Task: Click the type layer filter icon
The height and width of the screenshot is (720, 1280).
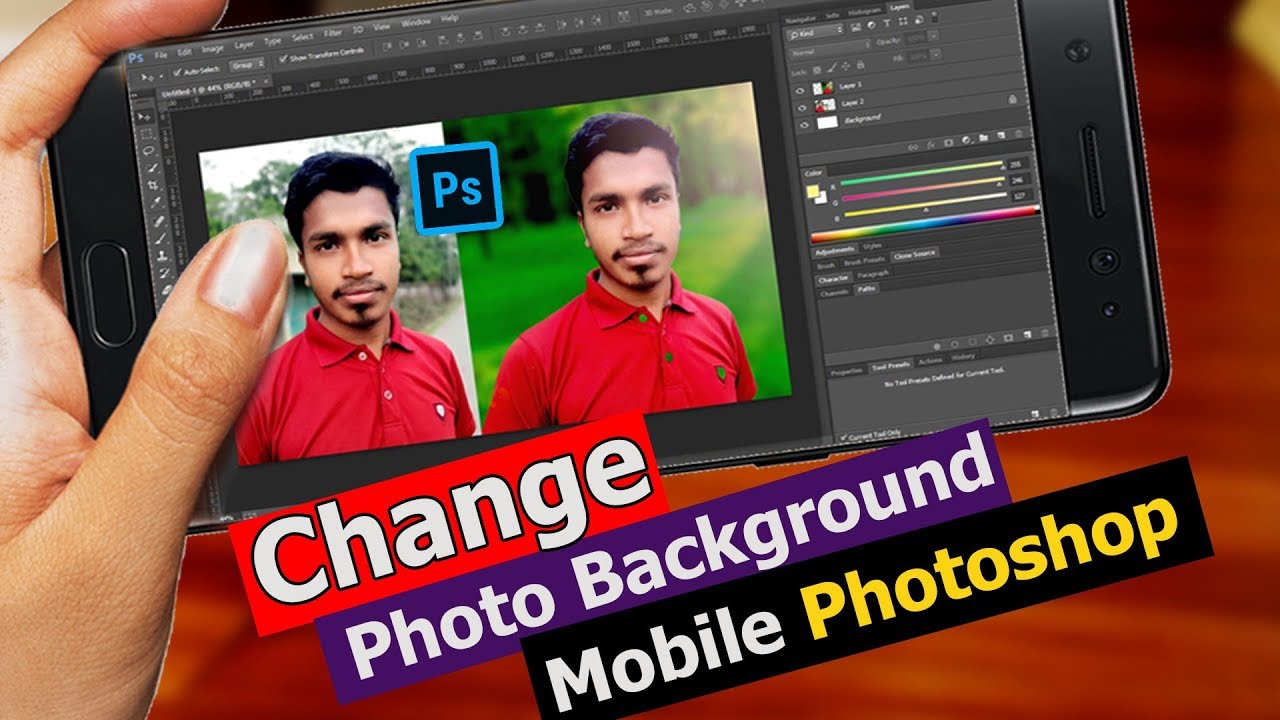Action: 887,23
